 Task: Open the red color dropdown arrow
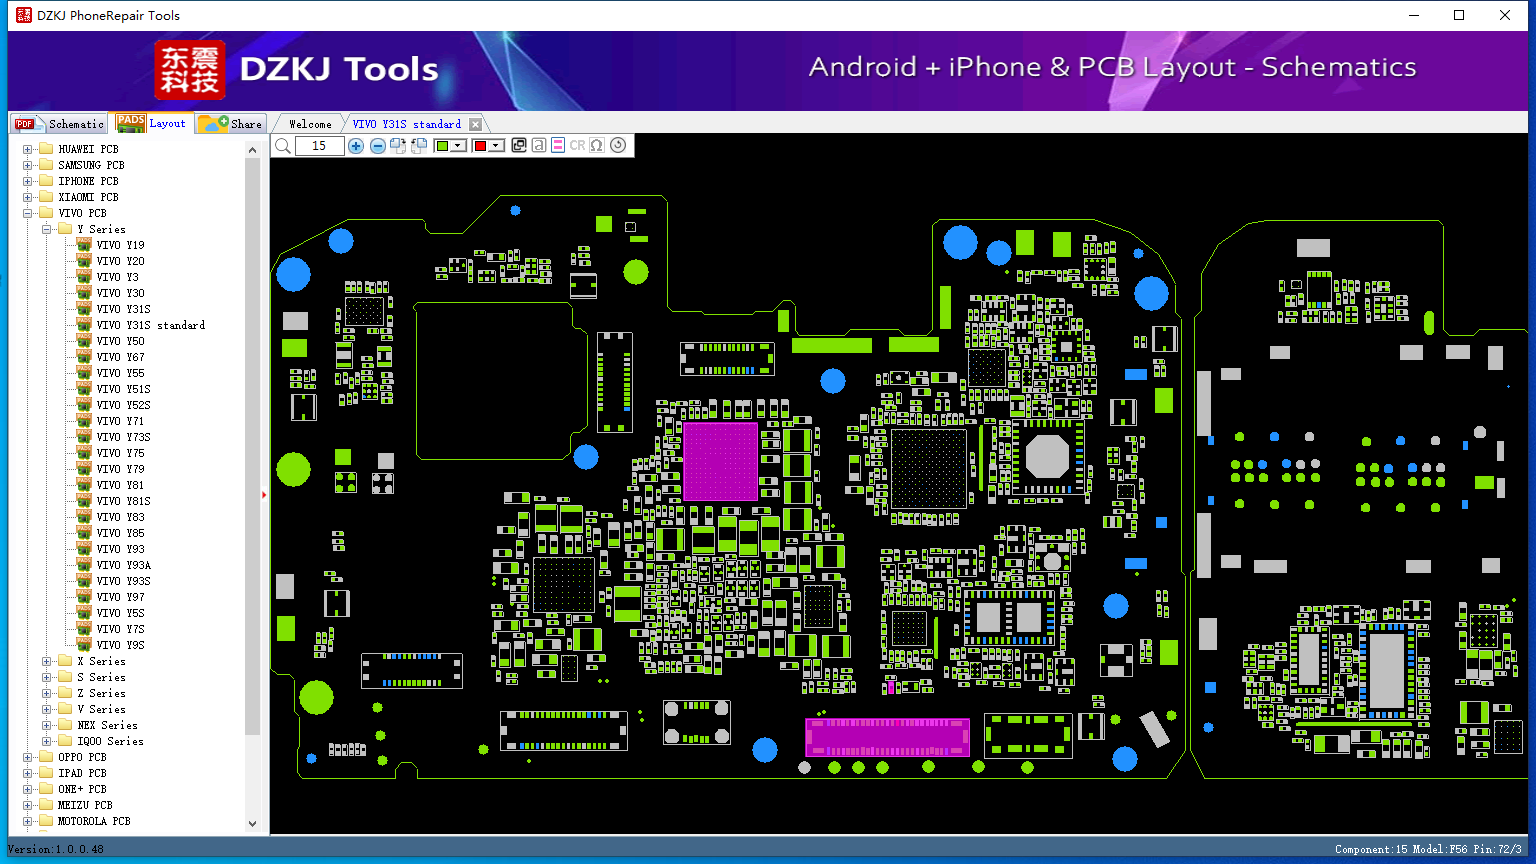pos(496,146)
